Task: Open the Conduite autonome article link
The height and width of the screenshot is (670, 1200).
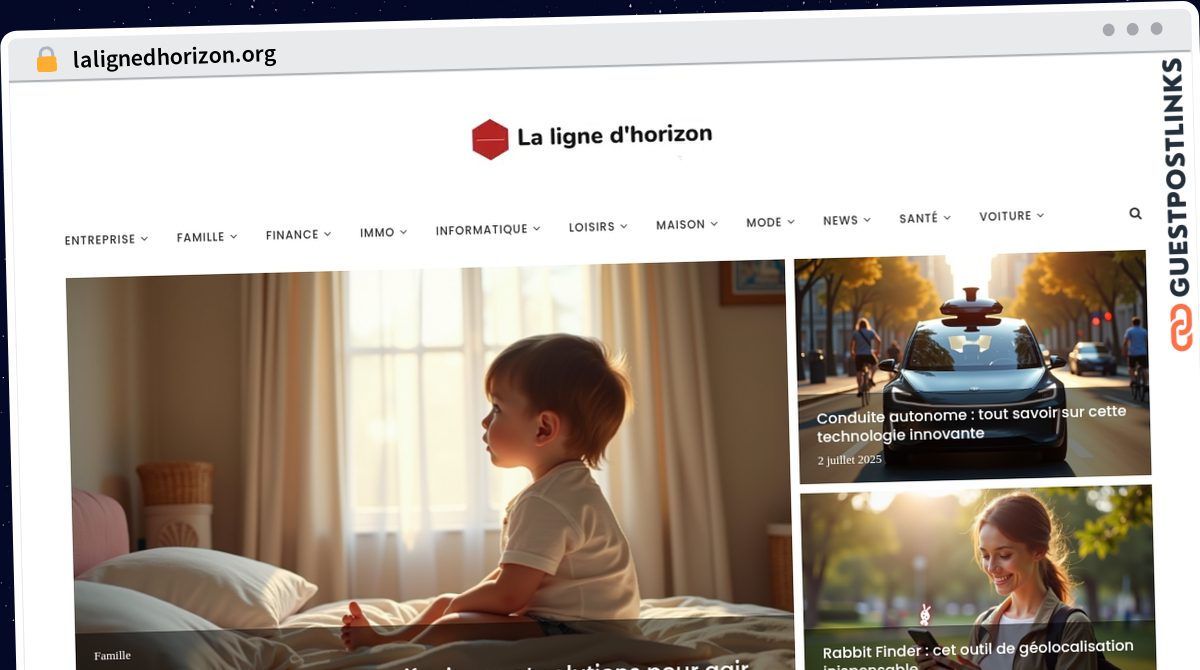Action: coord(971,423)
